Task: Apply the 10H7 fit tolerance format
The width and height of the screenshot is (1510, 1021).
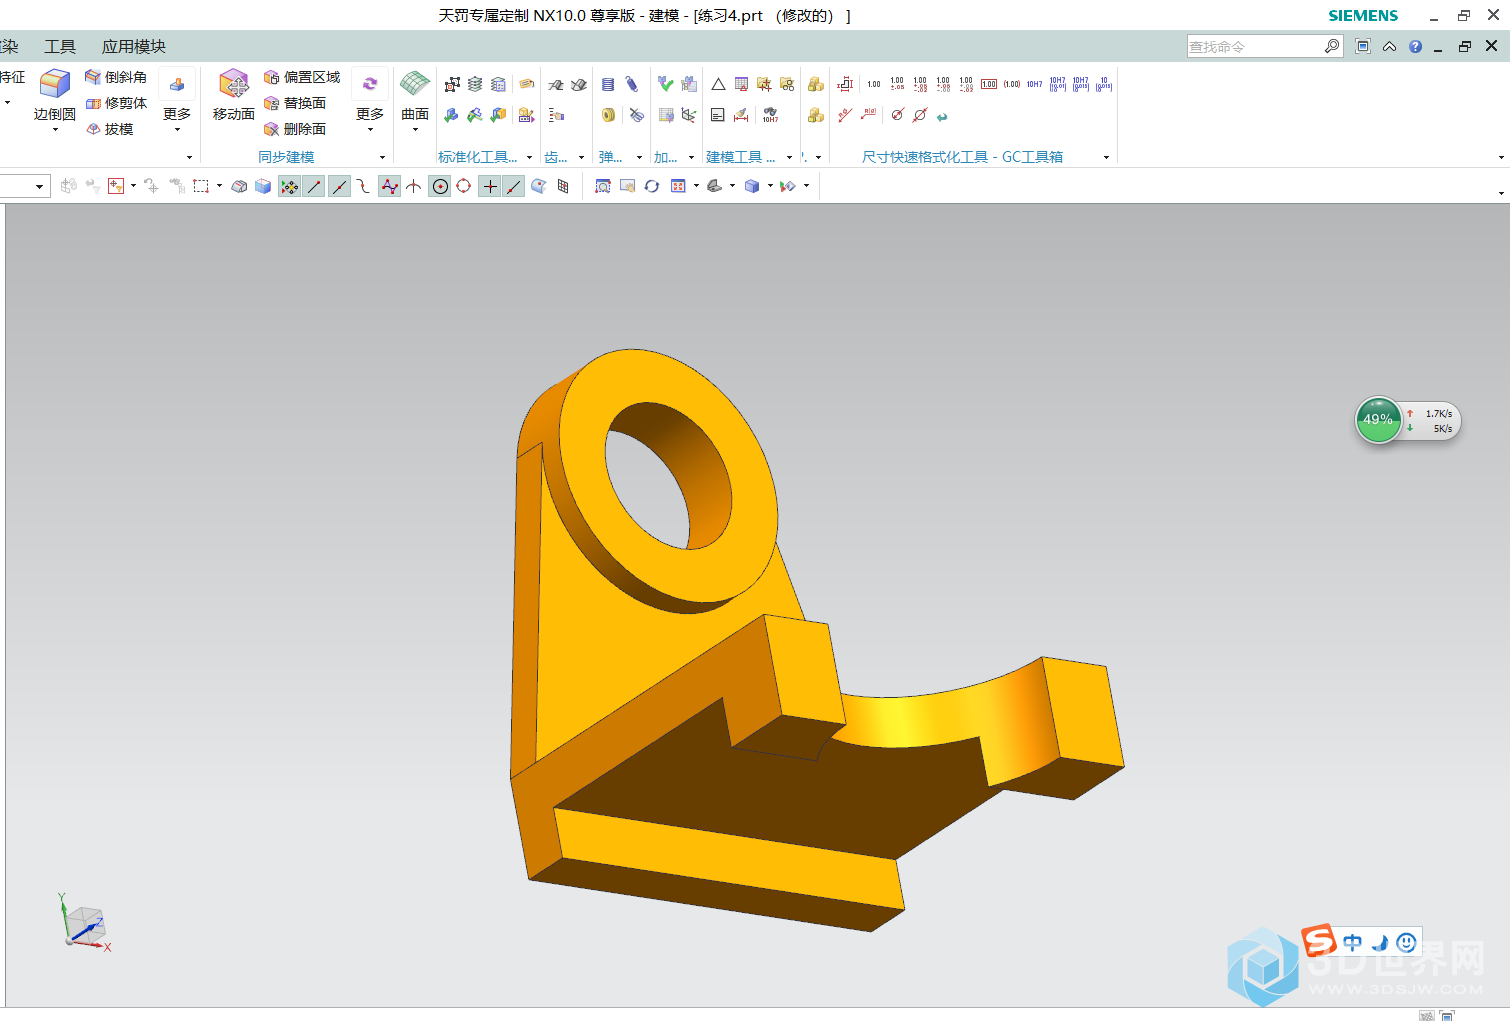Action: (1035, 85)
